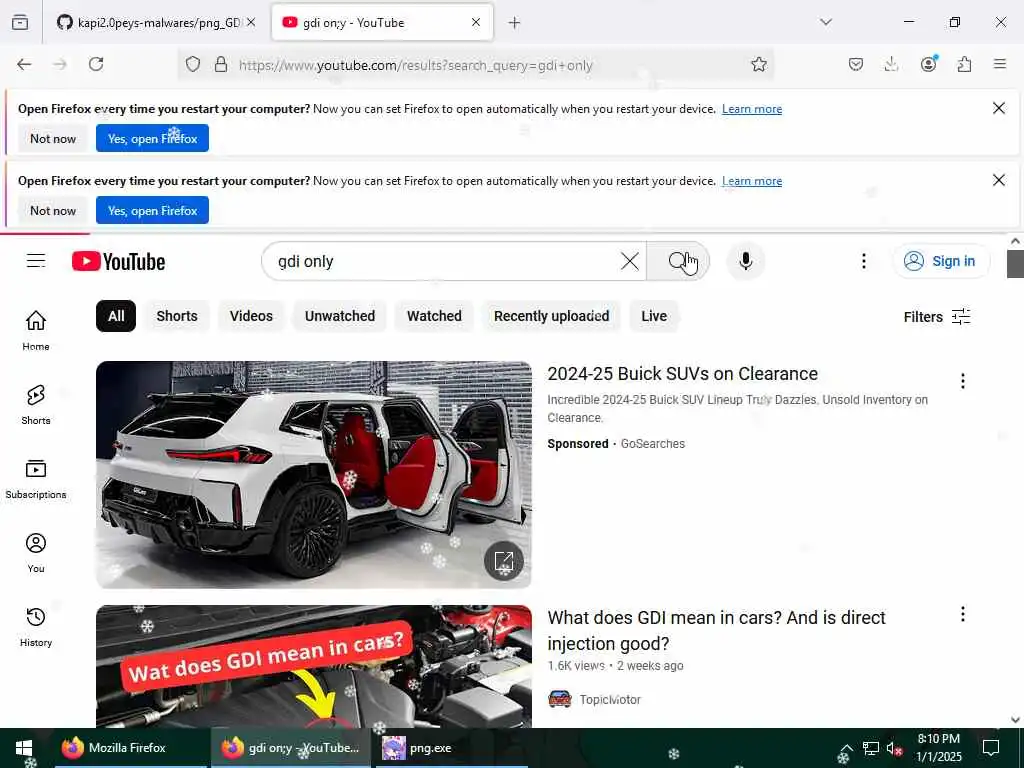Image resolution: width=1024 pixels, height=768 pixels.
Task: Open the Firefox account icon
Action: pyautogui.click(x=928, y=64)
